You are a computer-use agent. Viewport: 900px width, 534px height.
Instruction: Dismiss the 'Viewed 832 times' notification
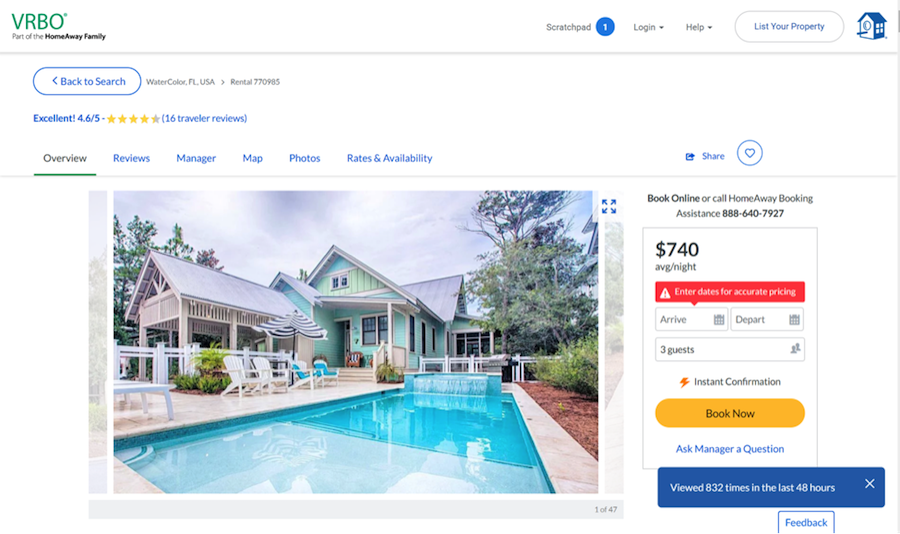pos(870,484)
